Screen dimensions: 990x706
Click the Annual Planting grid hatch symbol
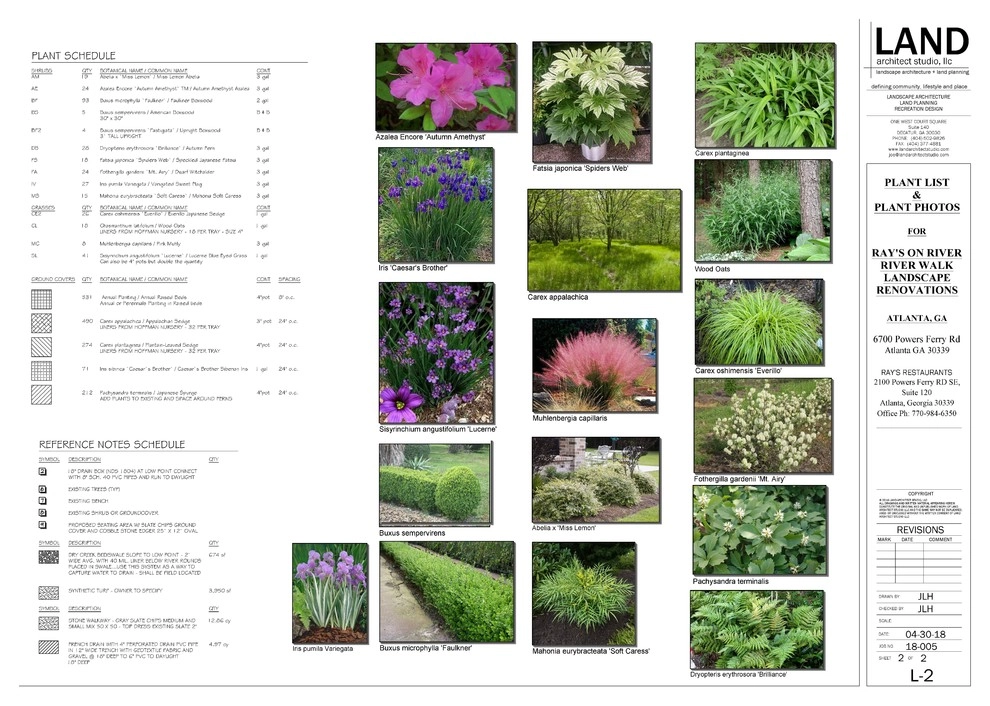click(x=42, y=299)
